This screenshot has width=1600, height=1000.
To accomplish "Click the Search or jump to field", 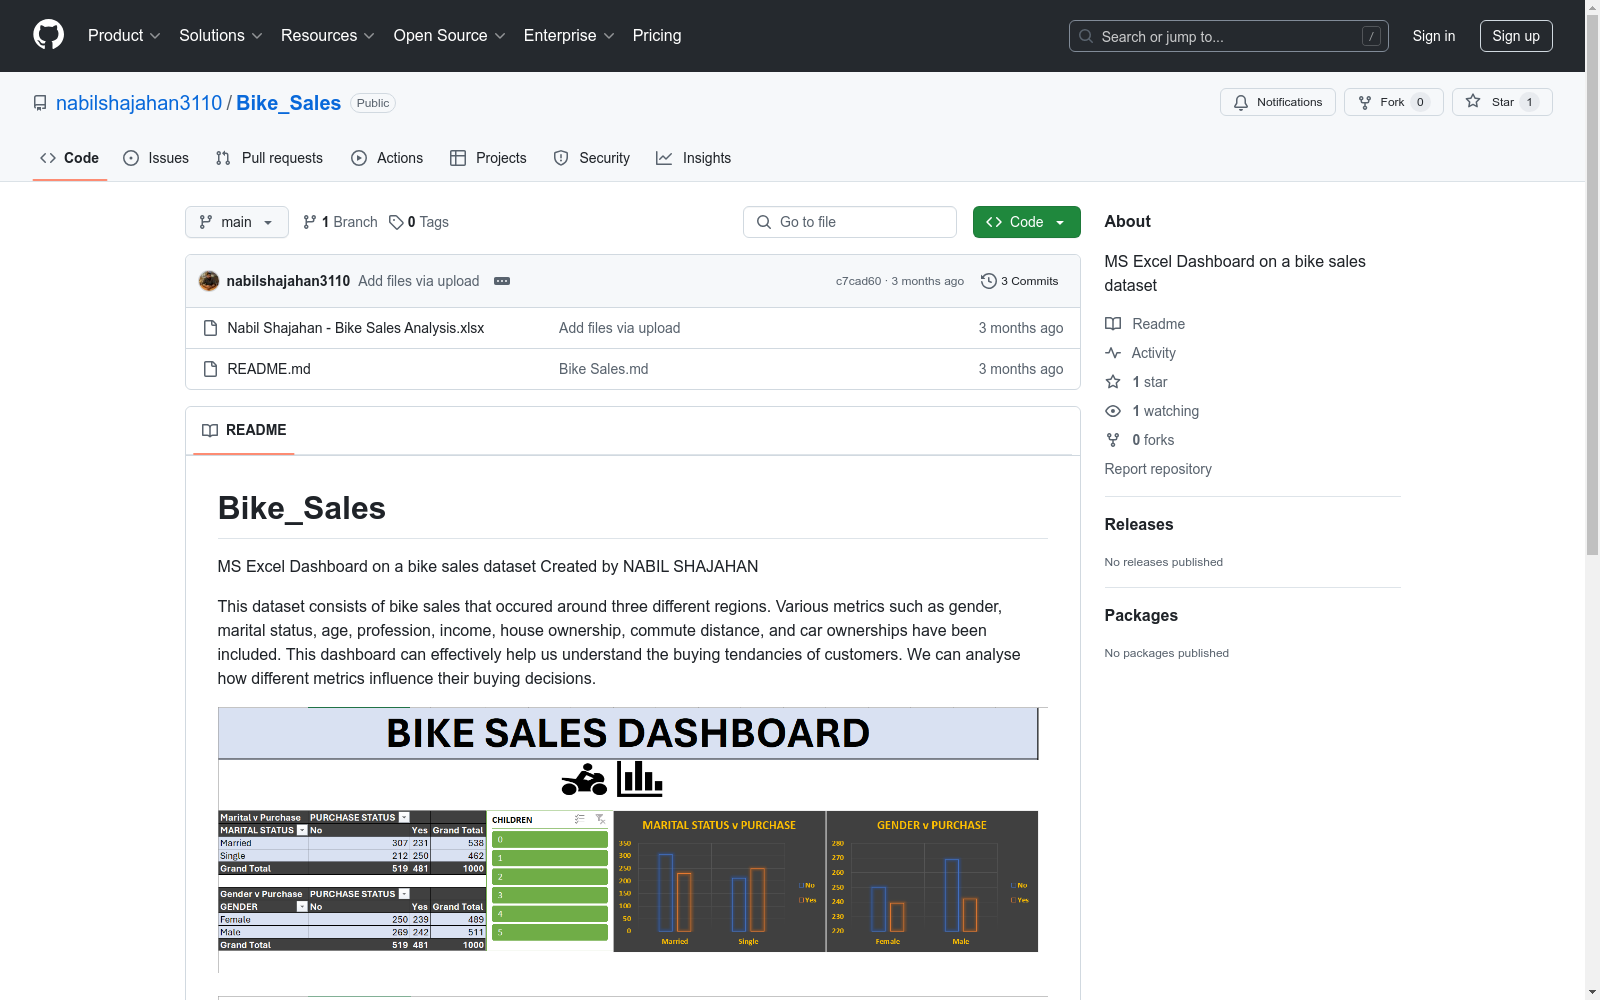I will click(1229, 36).
